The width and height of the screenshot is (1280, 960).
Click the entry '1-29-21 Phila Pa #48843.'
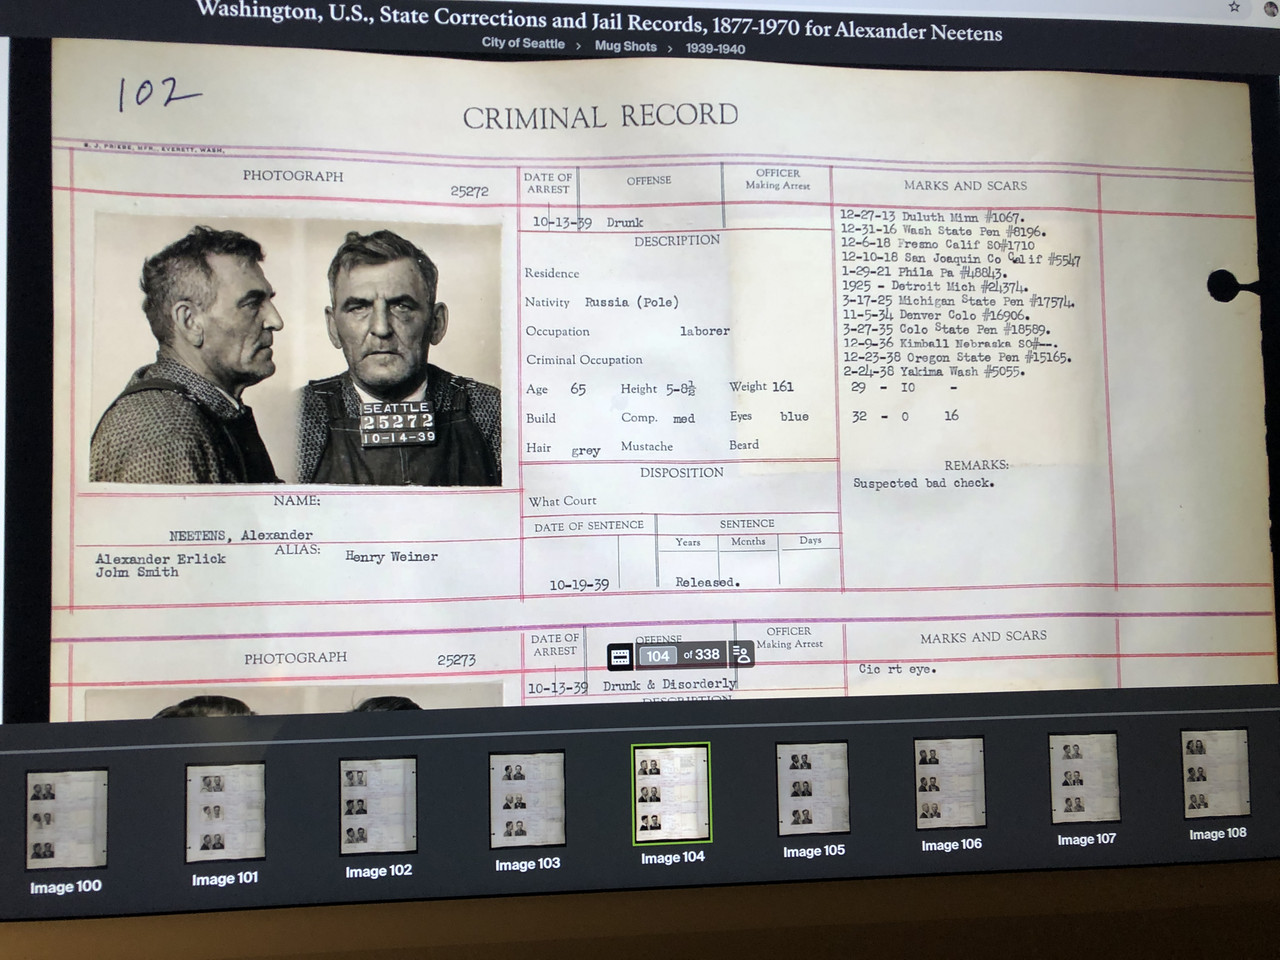point(925,272)
